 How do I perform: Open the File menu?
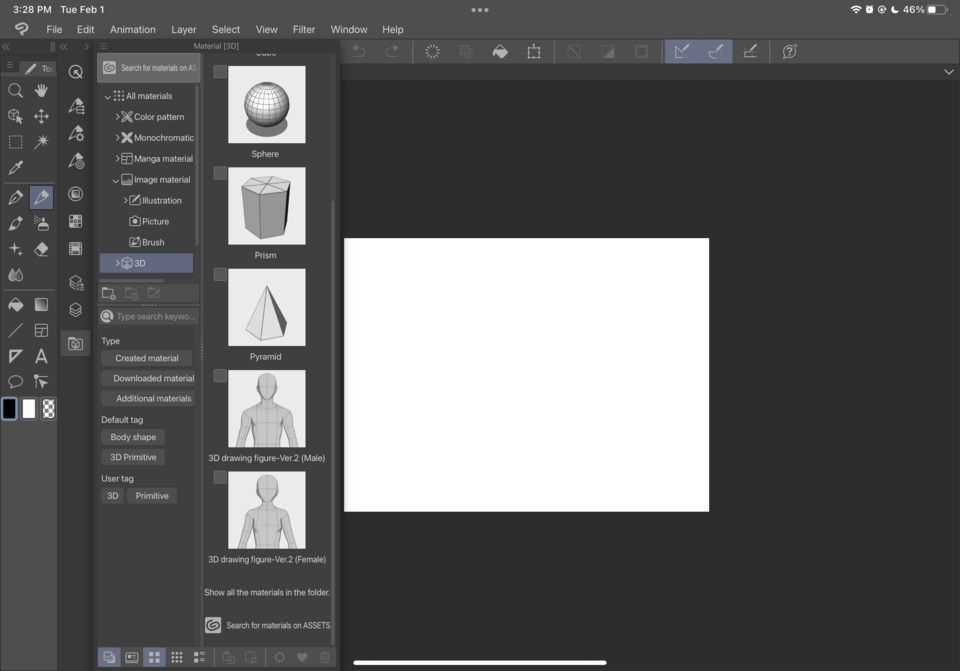point(54,29)
